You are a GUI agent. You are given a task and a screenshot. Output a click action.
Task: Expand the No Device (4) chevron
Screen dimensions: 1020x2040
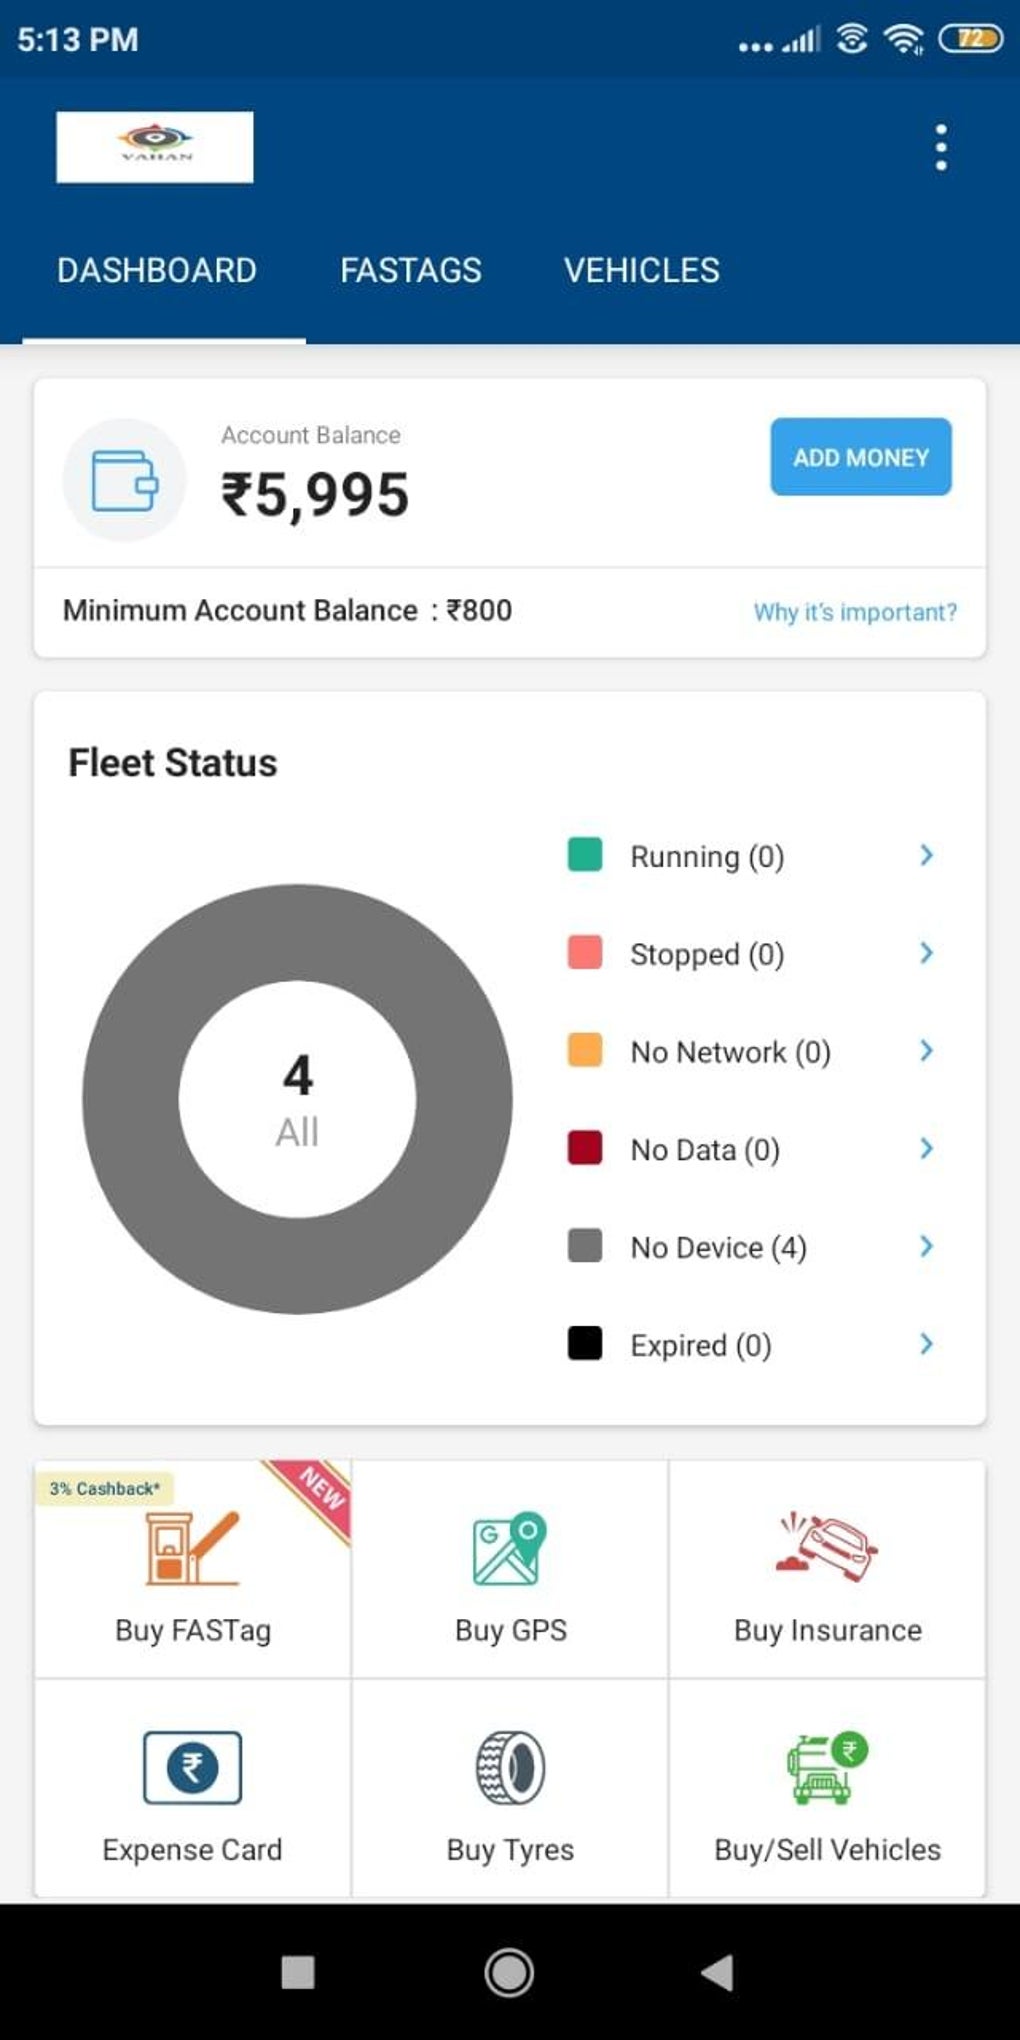pos(926,1246)
